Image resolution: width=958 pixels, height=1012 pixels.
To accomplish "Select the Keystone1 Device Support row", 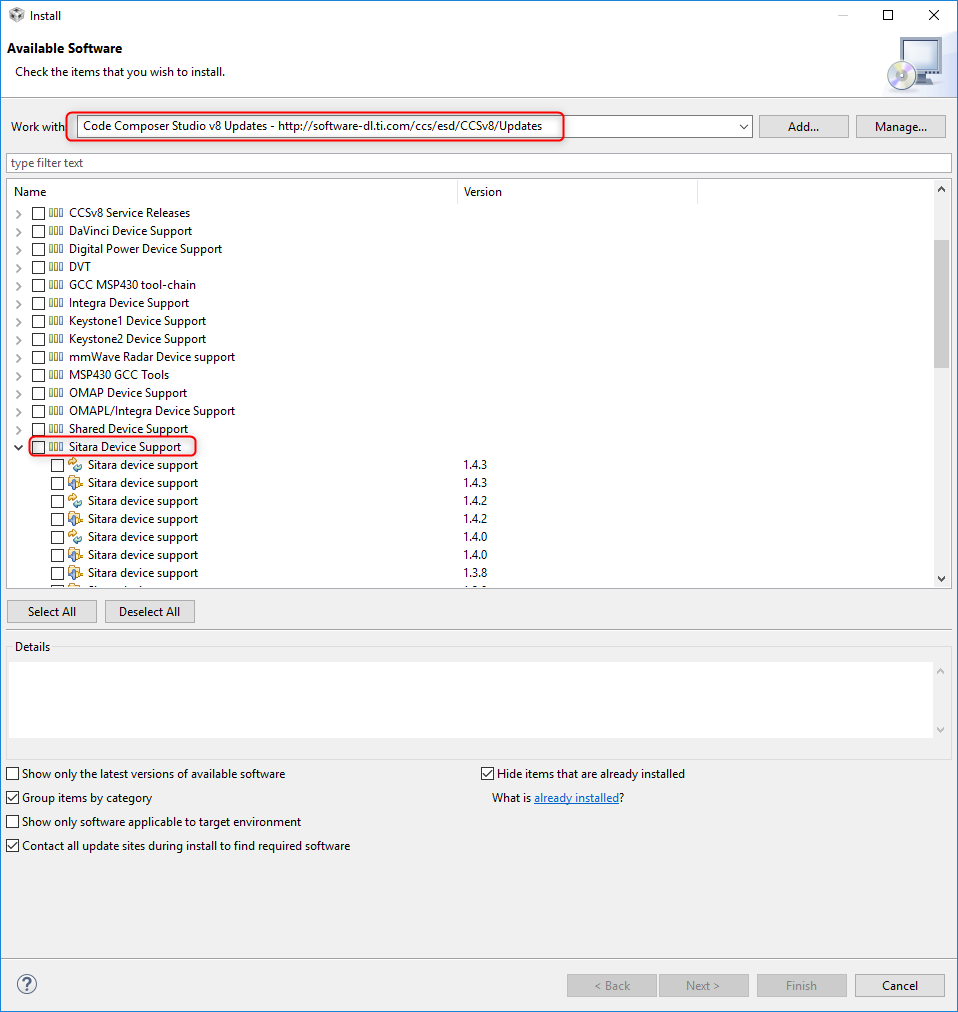I will 137,321.
